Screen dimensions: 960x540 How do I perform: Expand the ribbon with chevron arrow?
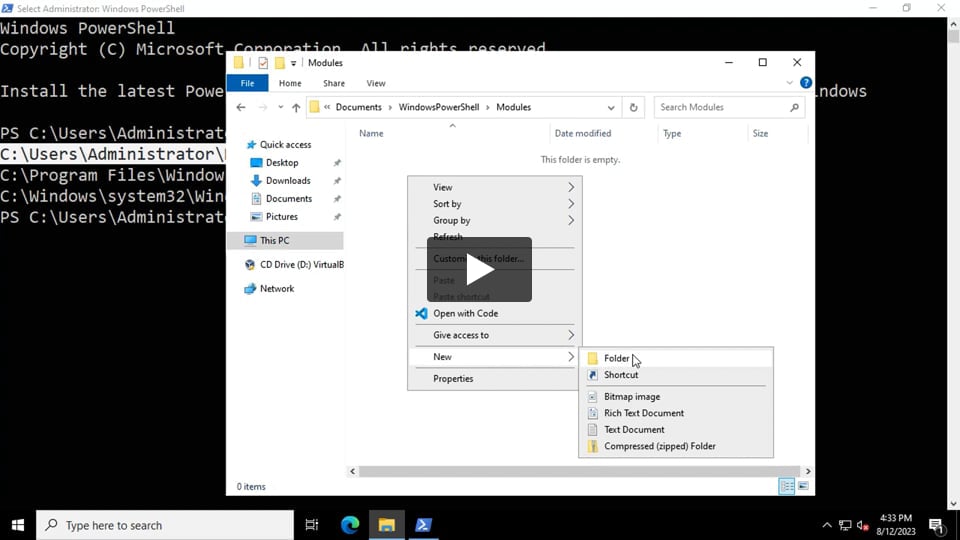pos(791,83)
